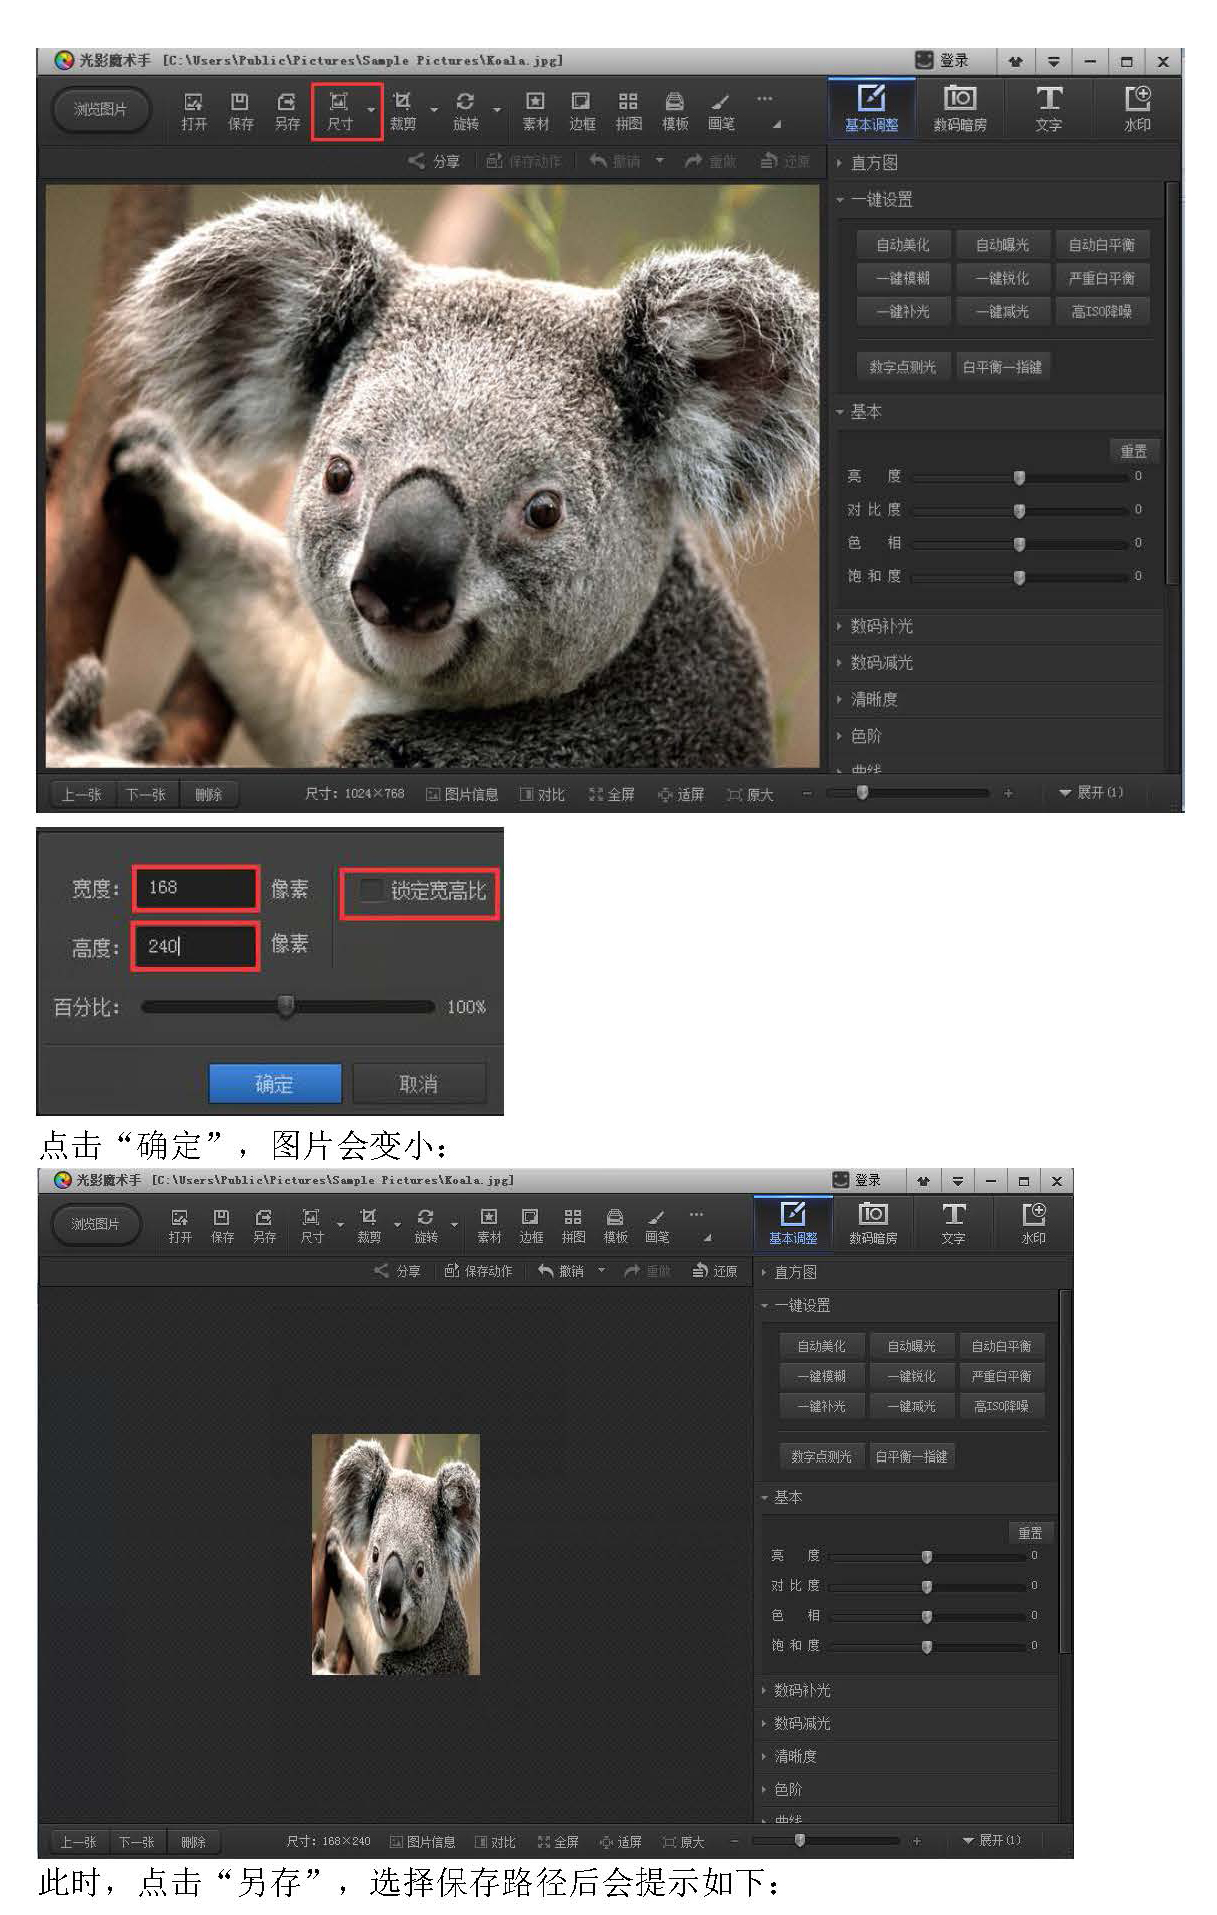Viewport: 1217px width, 1915px height.
Task: Click 图片信息 in the 1024×768 window status bar
Action: click(462, 794)
